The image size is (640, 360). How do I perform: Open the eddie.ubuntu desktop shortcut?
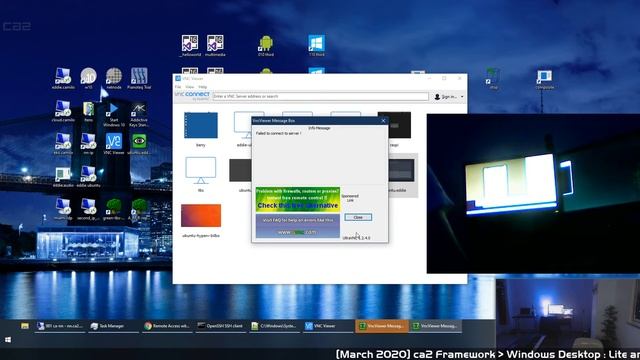point(89,177)
